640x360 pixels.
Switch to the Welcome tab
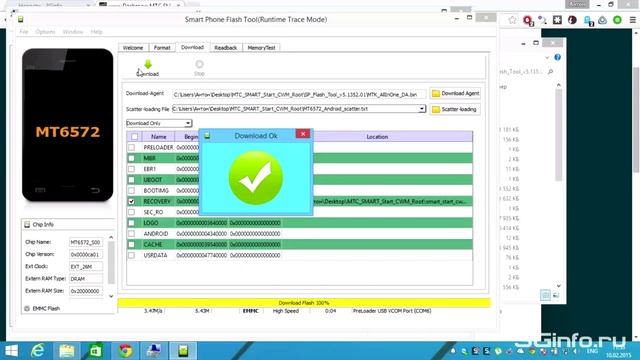(133, 48)
